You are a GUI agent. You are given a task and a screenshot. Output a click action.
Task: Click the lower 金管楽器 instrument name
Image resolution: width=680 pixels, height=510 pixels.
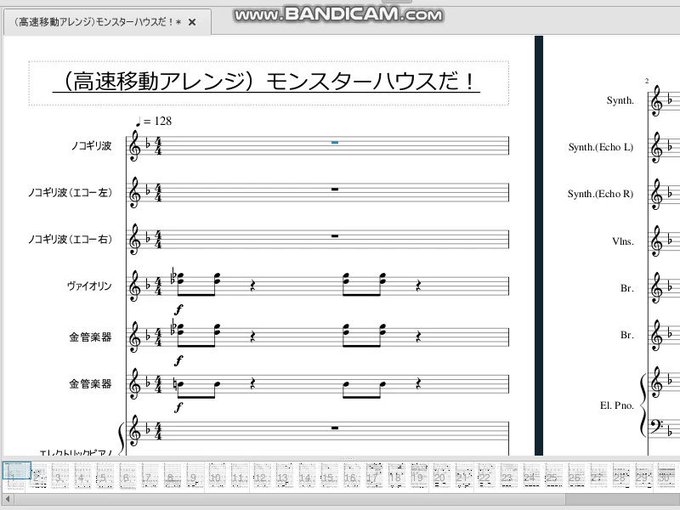90,384
